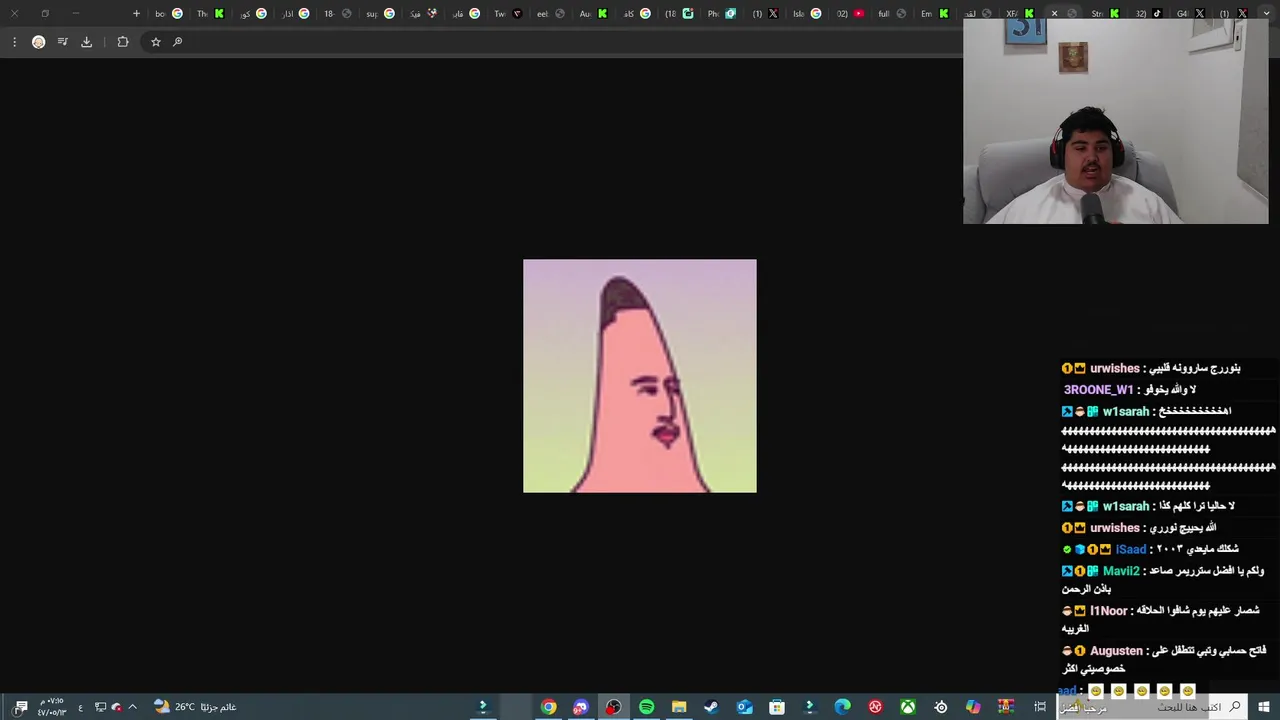Click chat username Augusten

pyautogui.click(x=1116, y=651)
